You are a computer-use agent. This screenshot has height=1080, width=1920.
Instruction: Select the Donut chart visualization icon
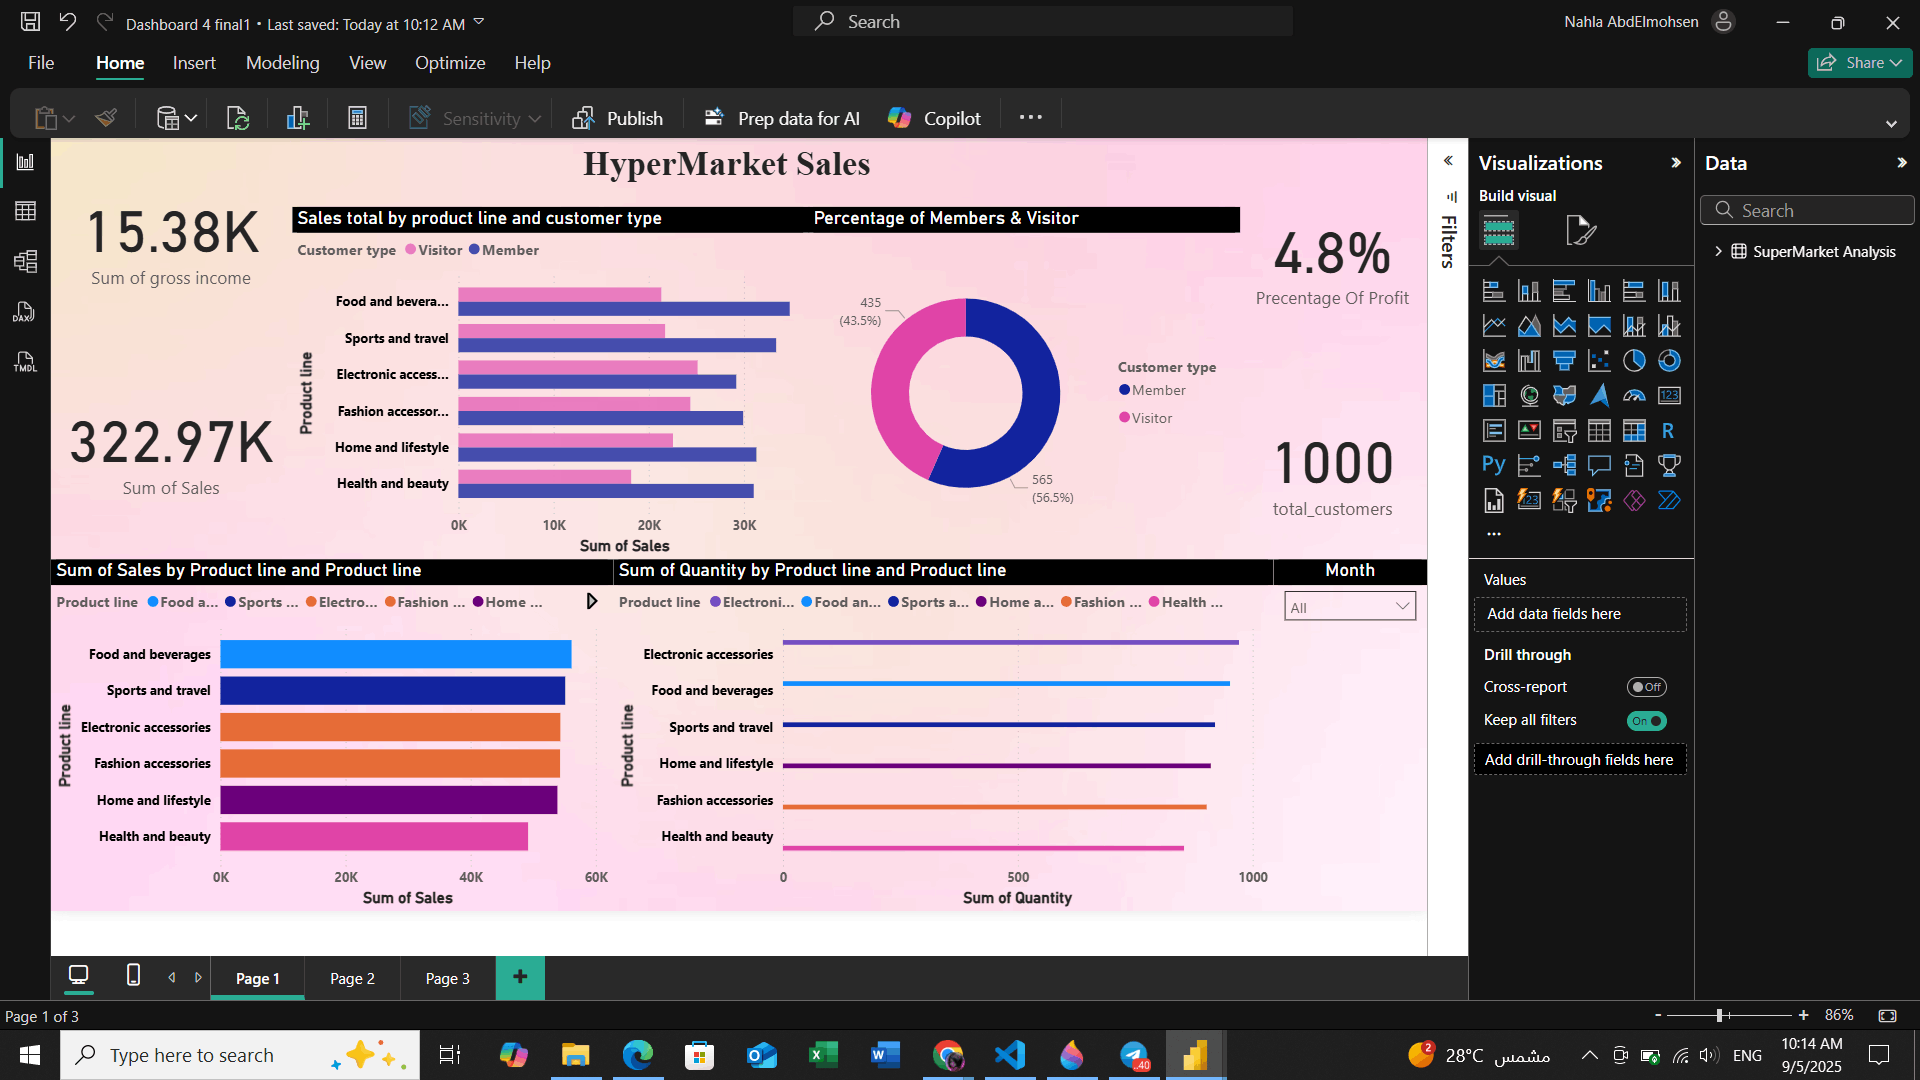tap(1669, 360)
